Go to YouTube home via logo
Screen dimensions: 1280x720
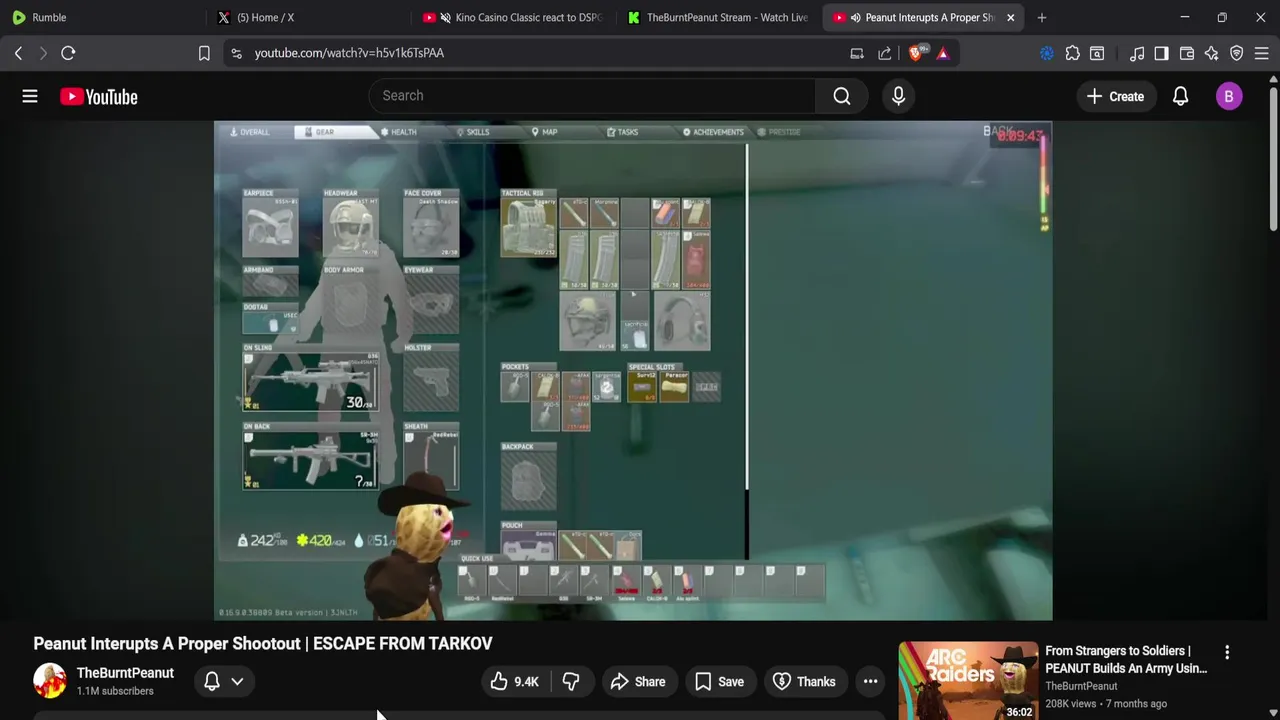click(98, 96)
